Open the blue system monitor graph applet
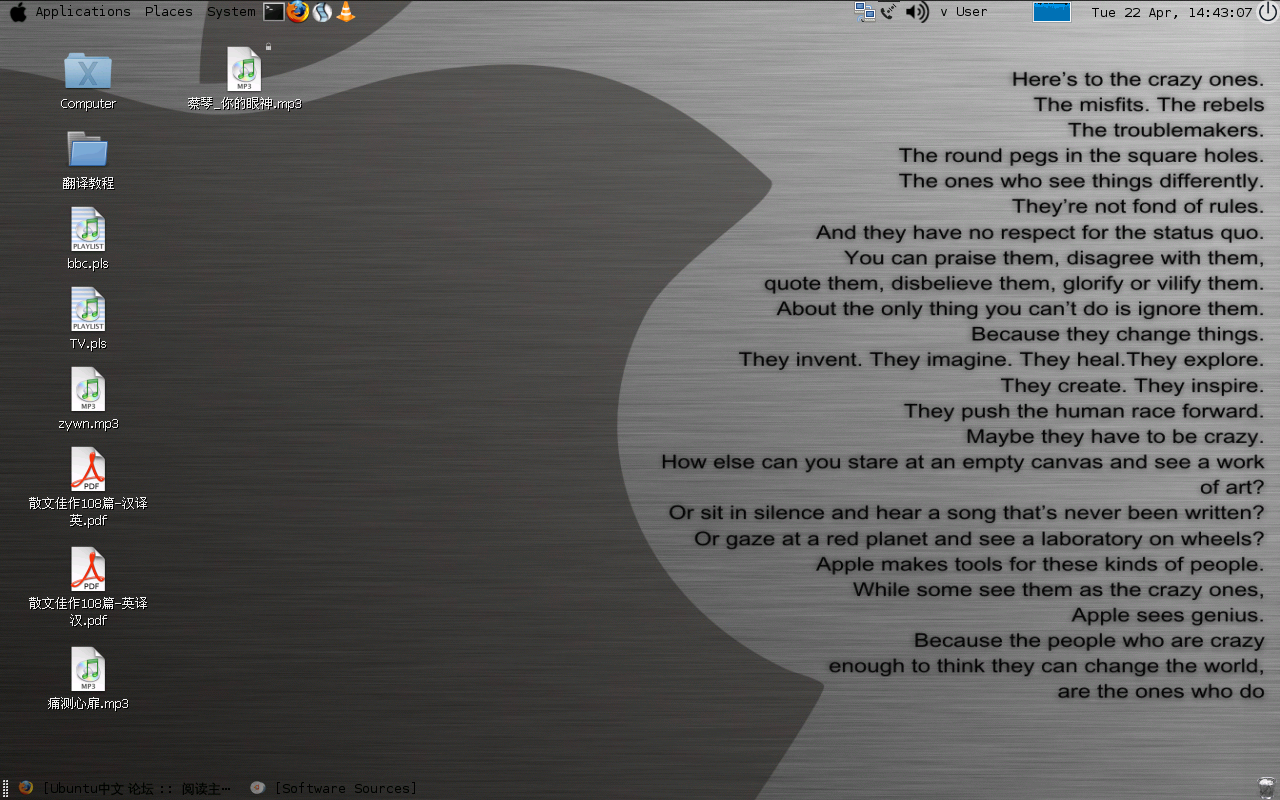 click(x=1052, y=12)
